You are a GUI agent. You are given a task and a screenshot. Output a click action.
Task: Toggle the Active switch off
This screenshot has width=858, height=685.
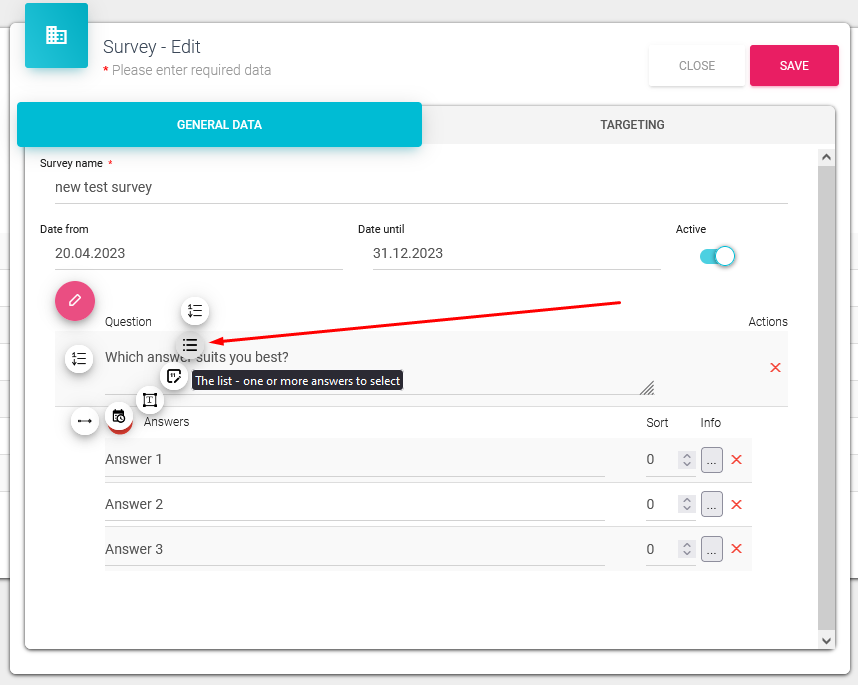click(x=718, y=256)
